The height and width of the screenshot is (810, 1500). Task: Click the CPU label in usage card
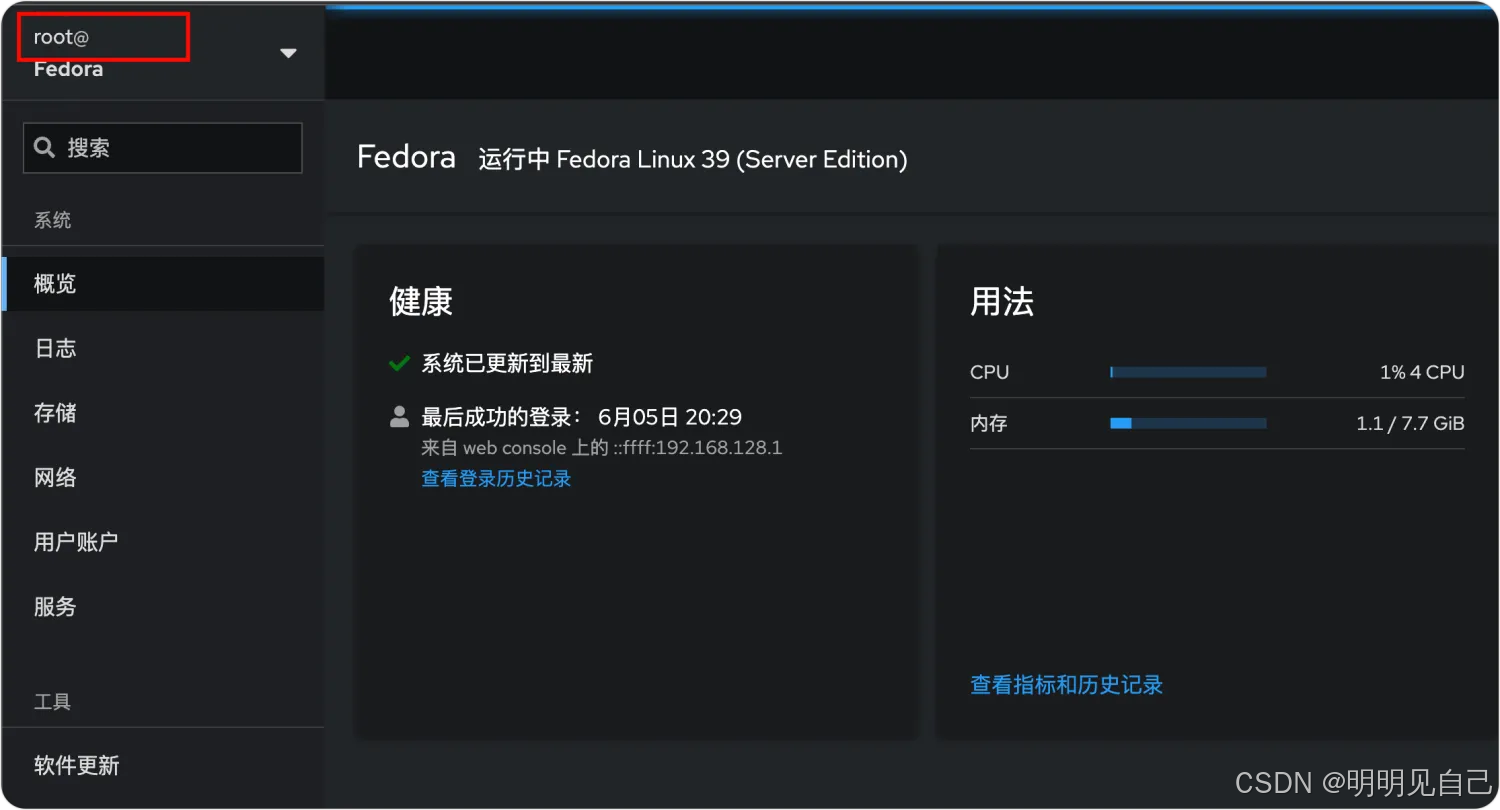click(x=990, y=372)
